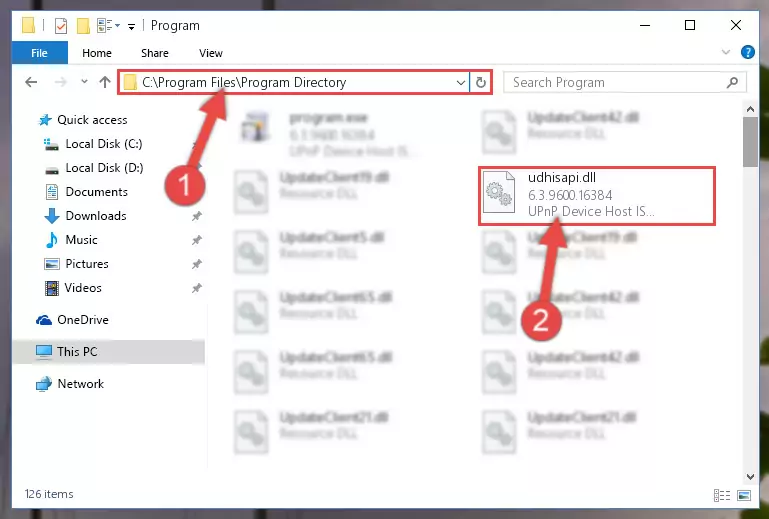Image resolution: width=769 pixels, height=519 pixels.
Task: Click the New folder icon in title bar
Action: (x=83, y=26)
